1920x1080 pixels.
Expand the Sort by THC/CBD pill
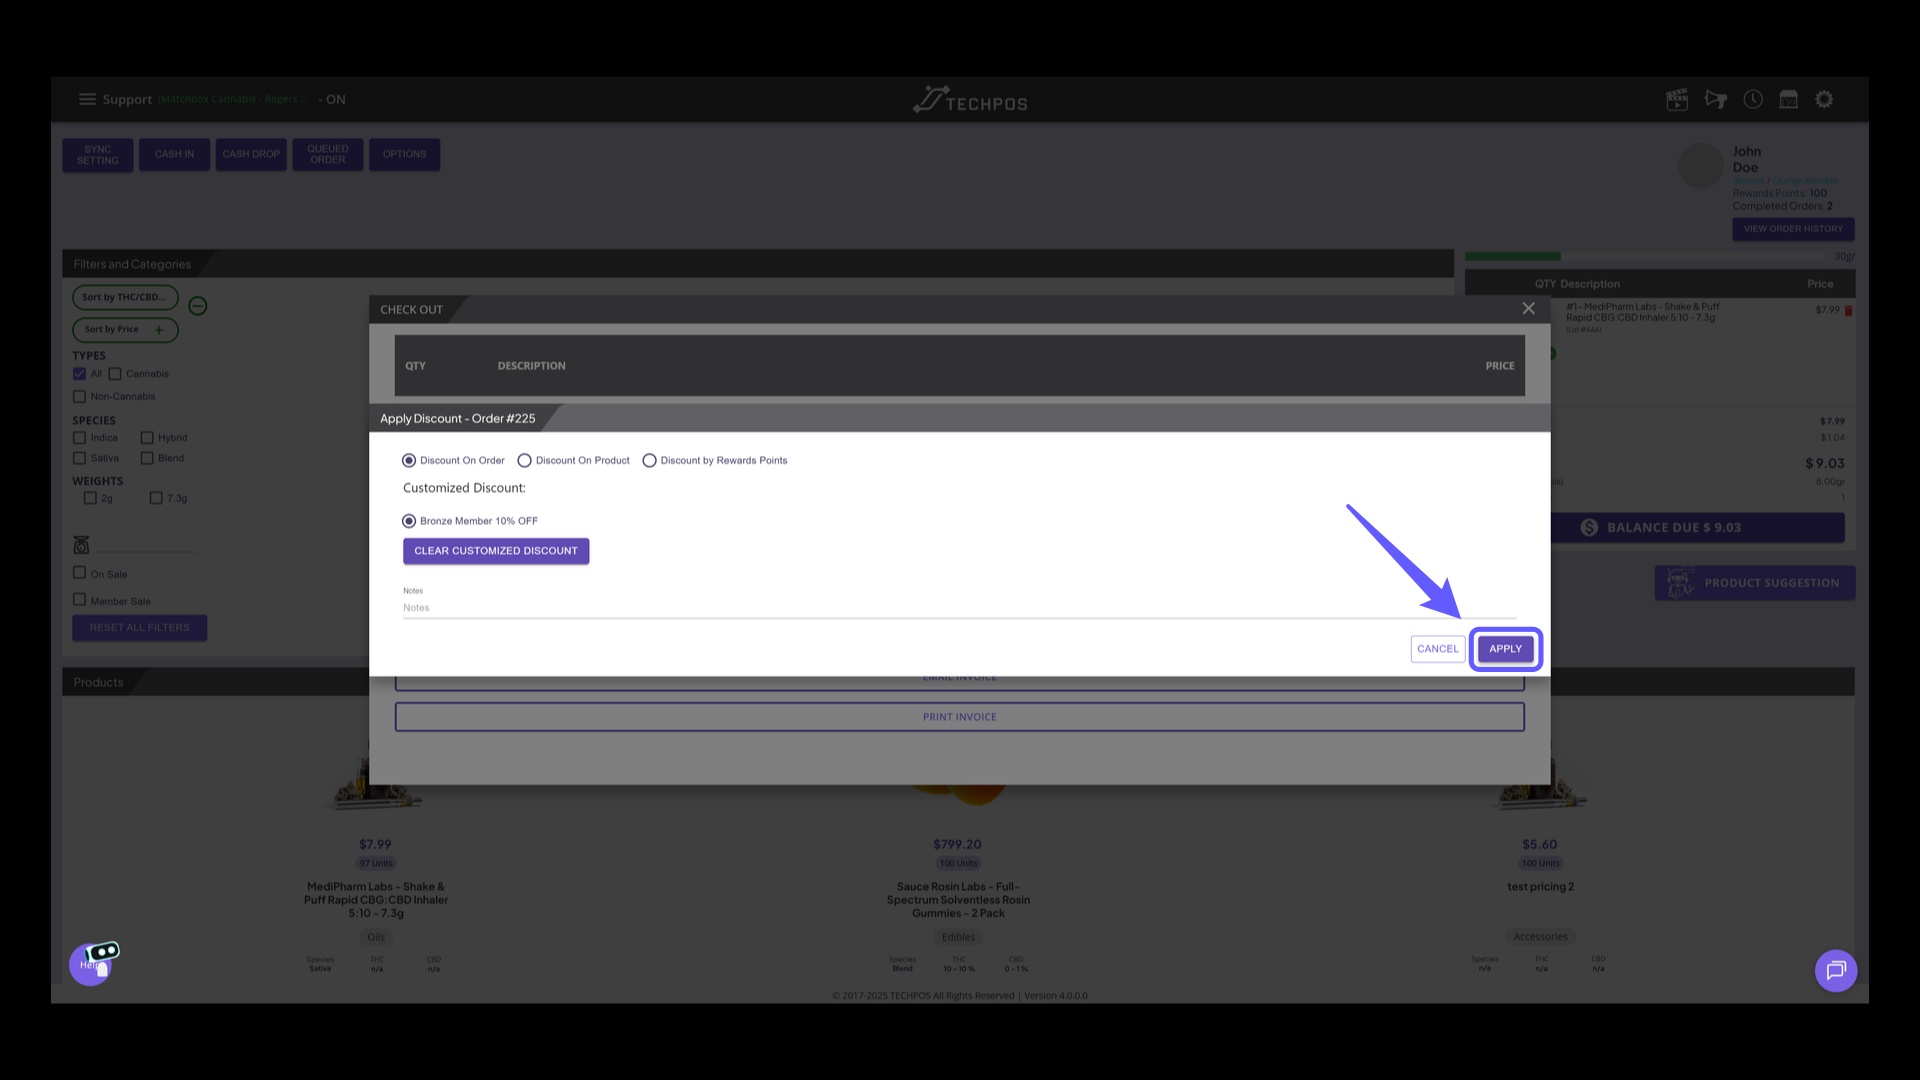point(124,297)
